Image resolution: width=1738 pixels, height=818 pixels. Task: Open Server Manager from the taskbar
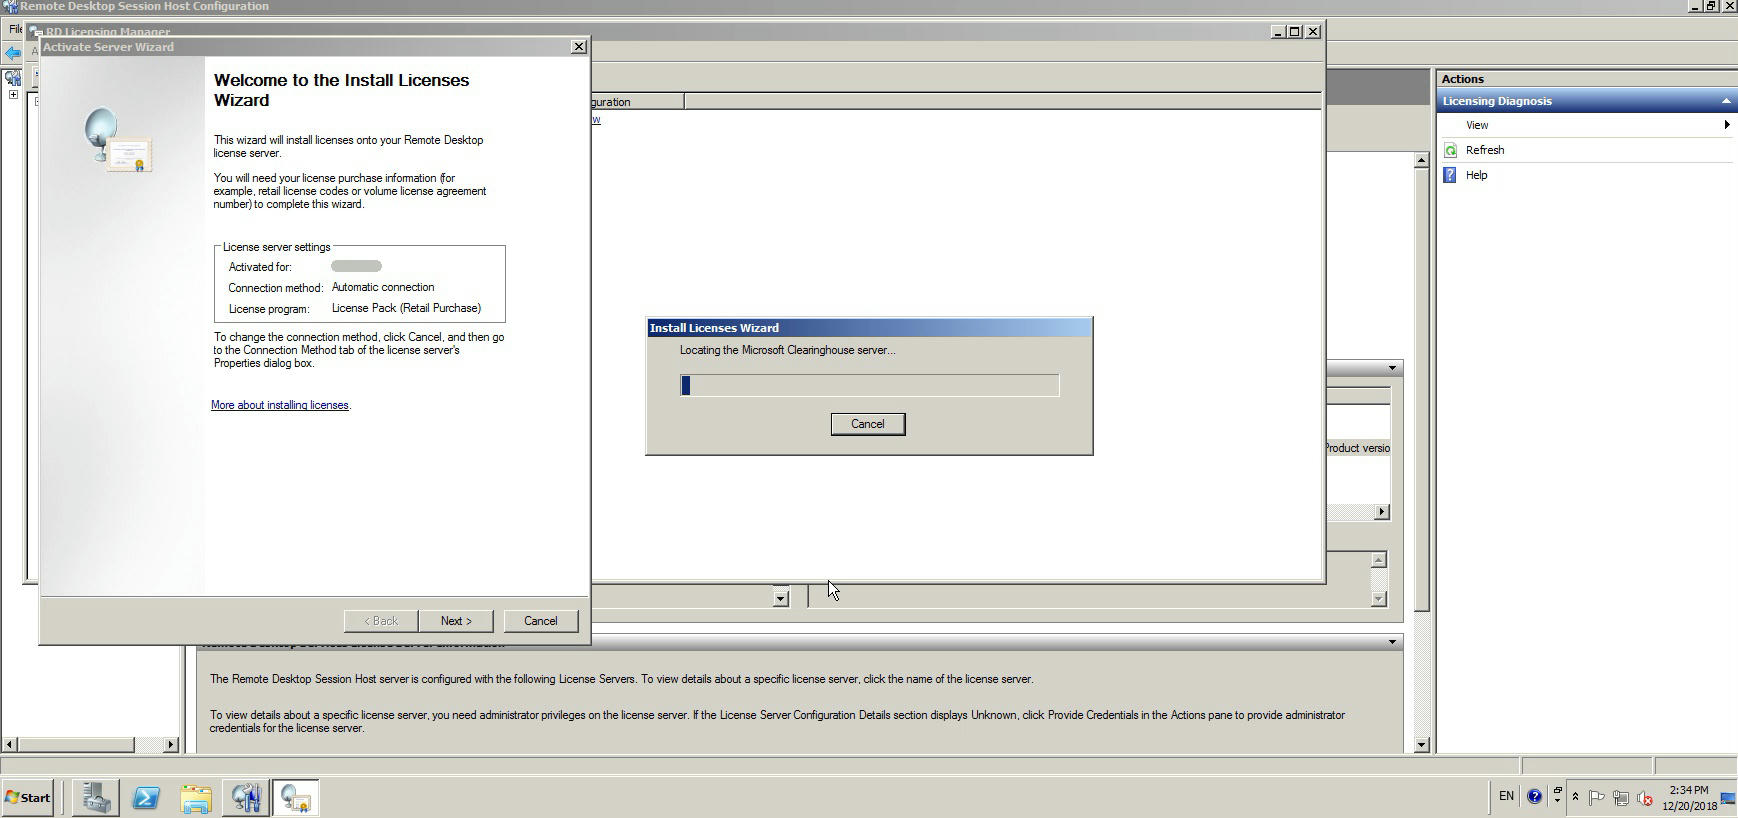(x=96, y=797)
